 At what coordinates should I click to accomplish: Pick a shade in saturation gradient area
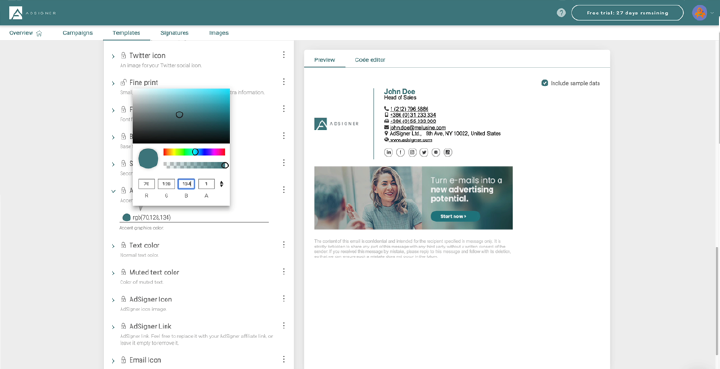(x=181, y=116)
